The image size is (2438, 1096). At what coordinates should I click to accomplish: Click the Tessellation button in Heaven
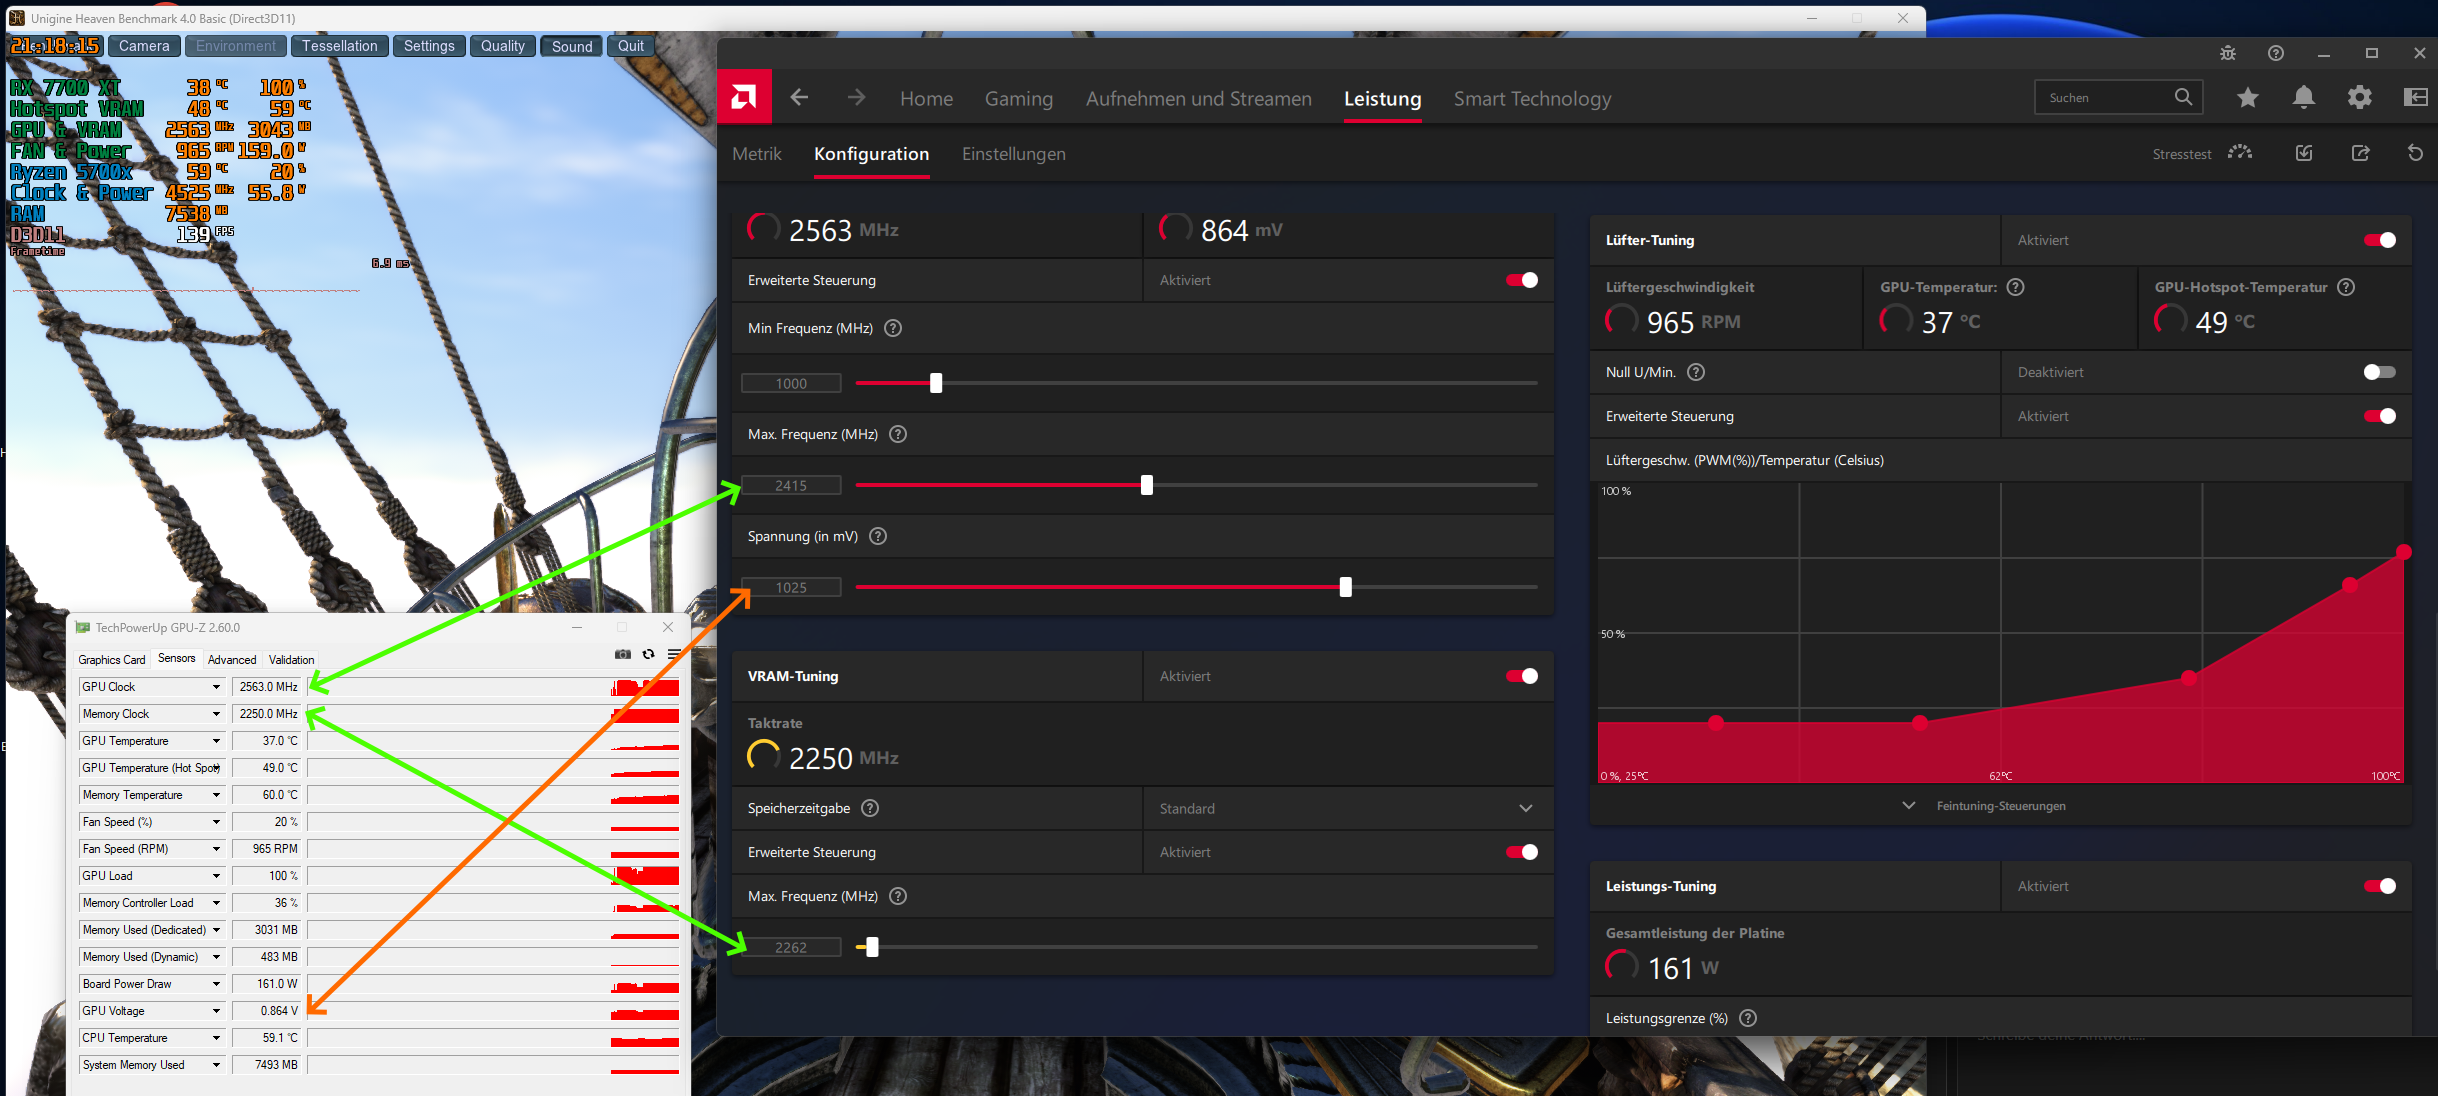pos(339,46)
